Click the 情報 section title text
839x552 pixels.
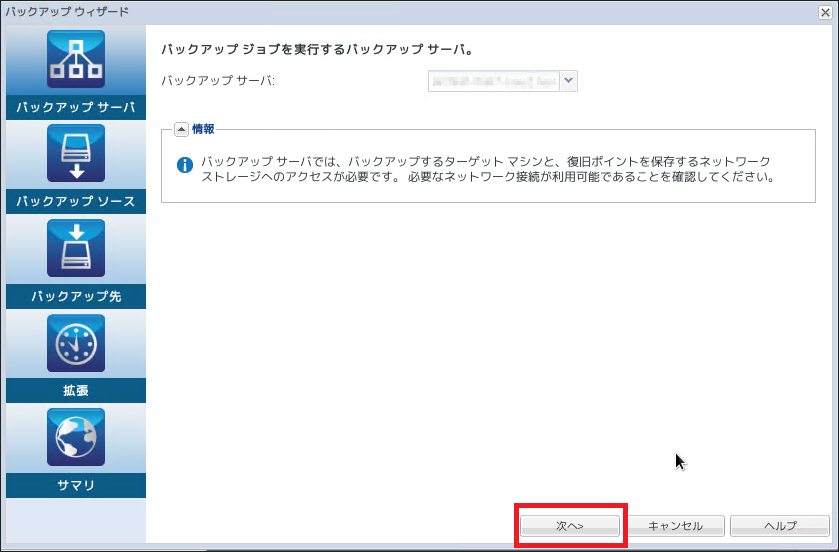point(203,129)
